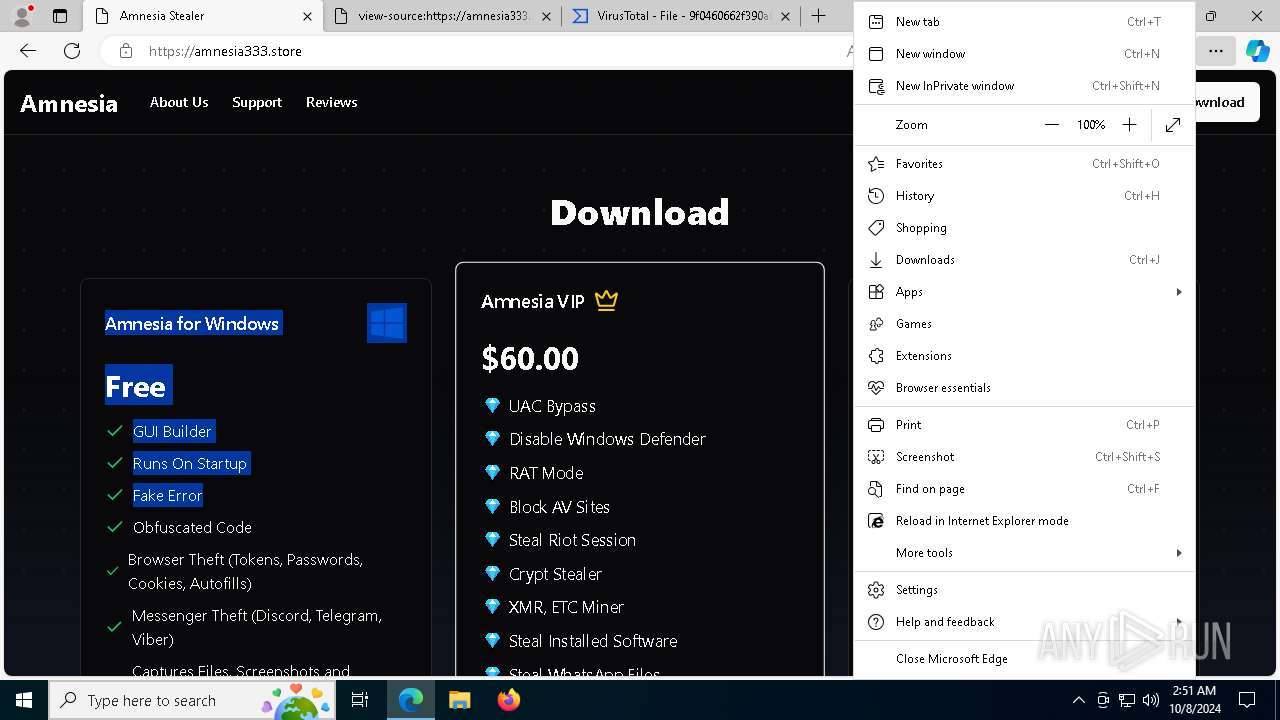The width and height of the screenshot is (1280, 720).
Task: Close the VirusTotal tab
Action: pyautogui.click(x=785, y=16)
